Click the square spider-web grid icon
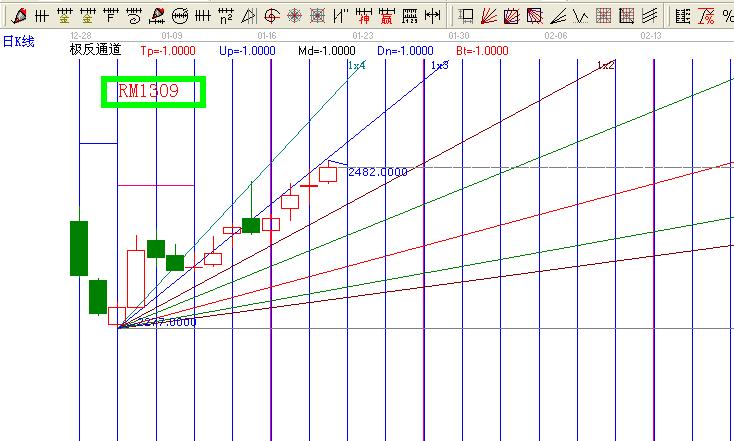The height and width of the screenshot is (441, 734). pos(317,15)
